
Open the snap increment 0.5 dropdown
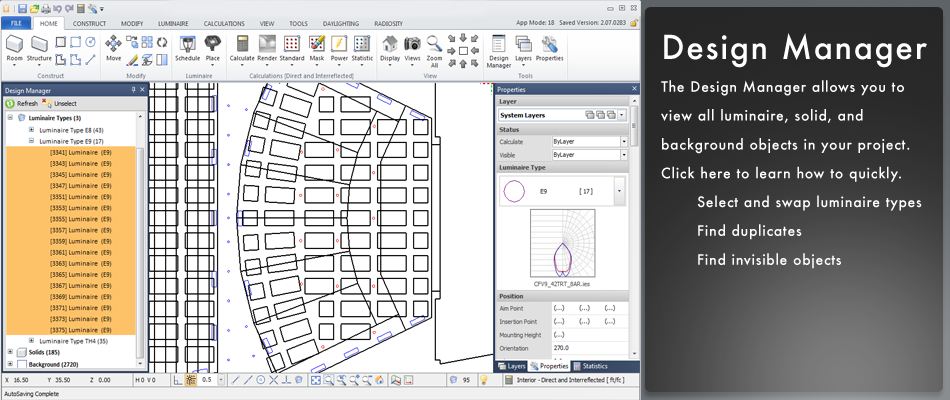click(x=221, y=380)
